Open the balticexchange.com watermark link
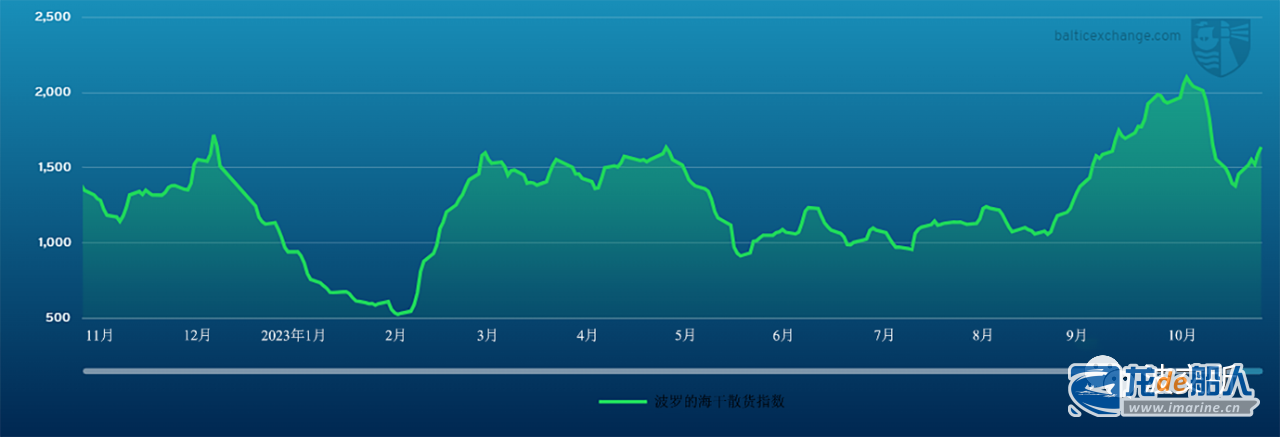The height and width of the screenshot is (437, 1280). pos(1117,35)
